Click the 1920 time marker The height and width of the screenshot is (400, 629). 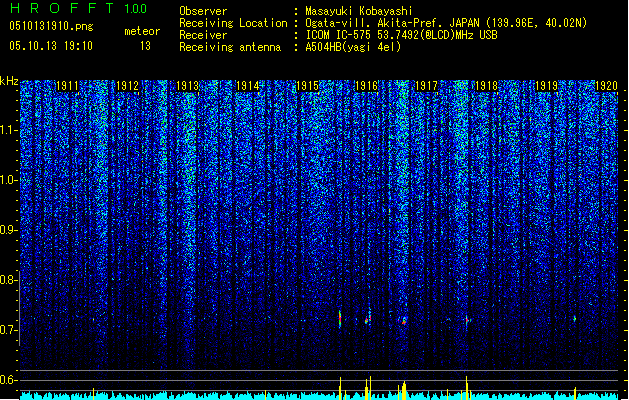click(x=606, y=86)
